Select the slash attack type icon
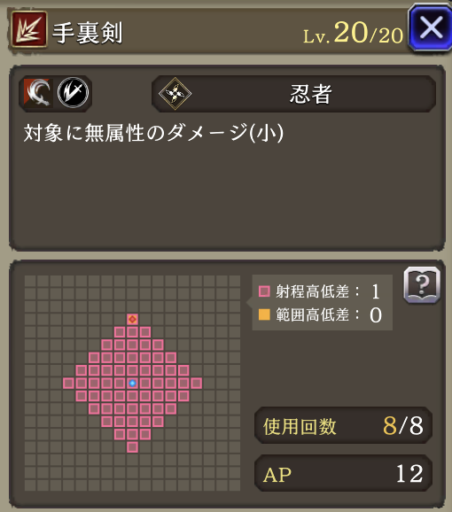Viewport: 452px width, 512px height. [x=38, y=93]
